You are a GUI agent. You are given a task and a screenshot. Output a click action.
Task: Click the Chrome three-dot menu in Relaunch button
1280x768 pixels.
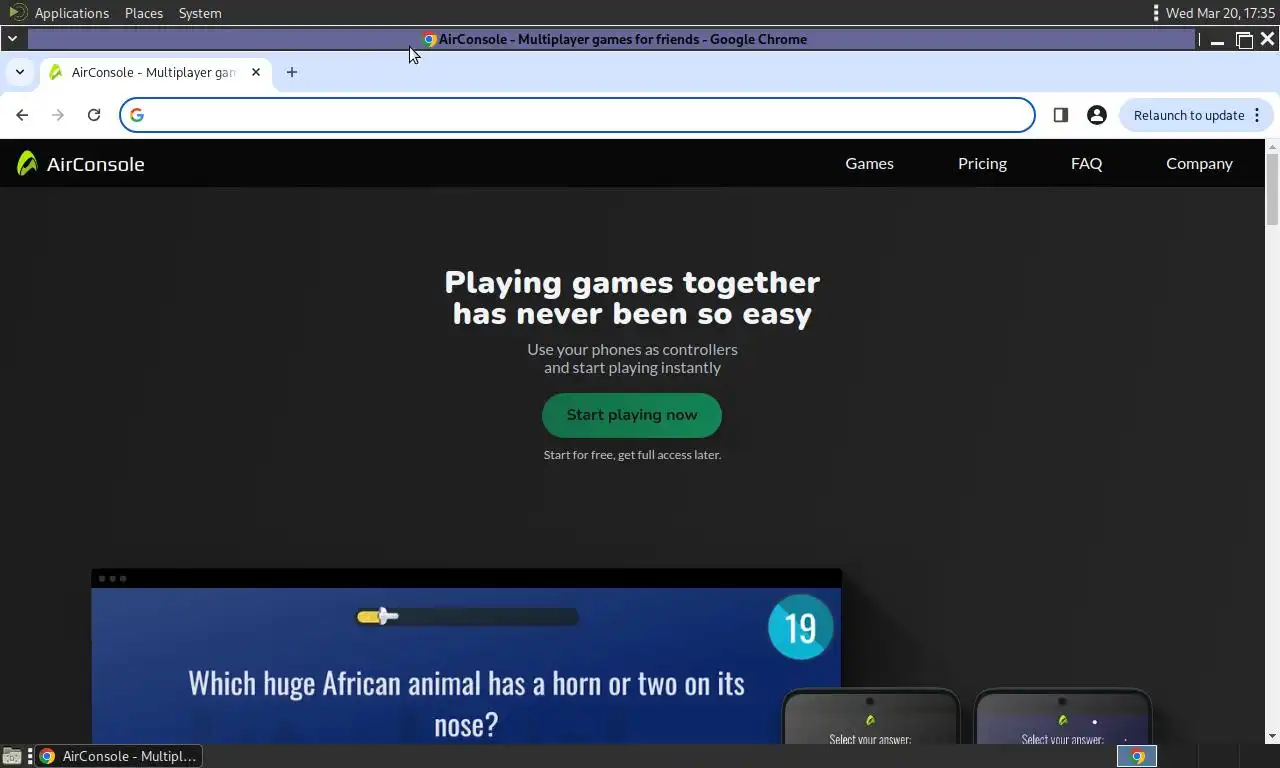pyautogui.click(x=1257, y=115)
